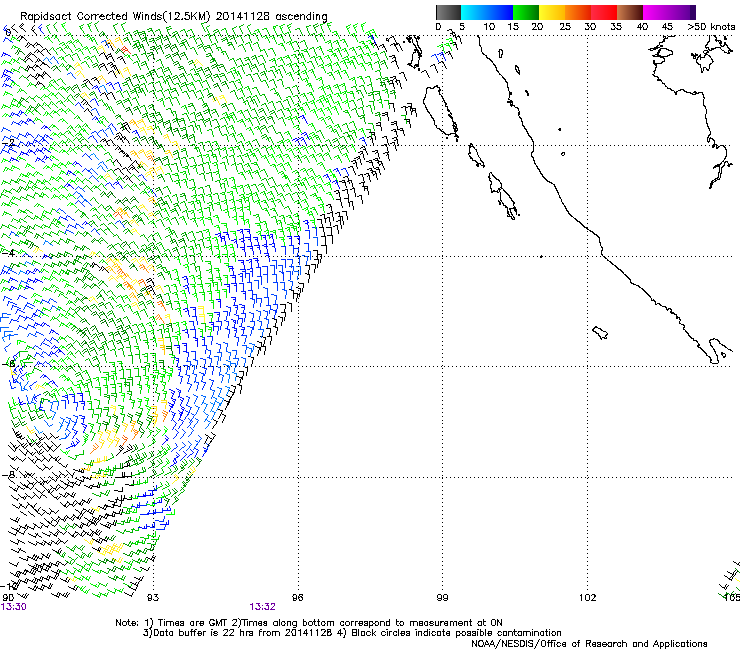This screenshot has height=650, width=740.
Task: Click the gray 0-5 knots color band
Action: click(x=448, y=12)
